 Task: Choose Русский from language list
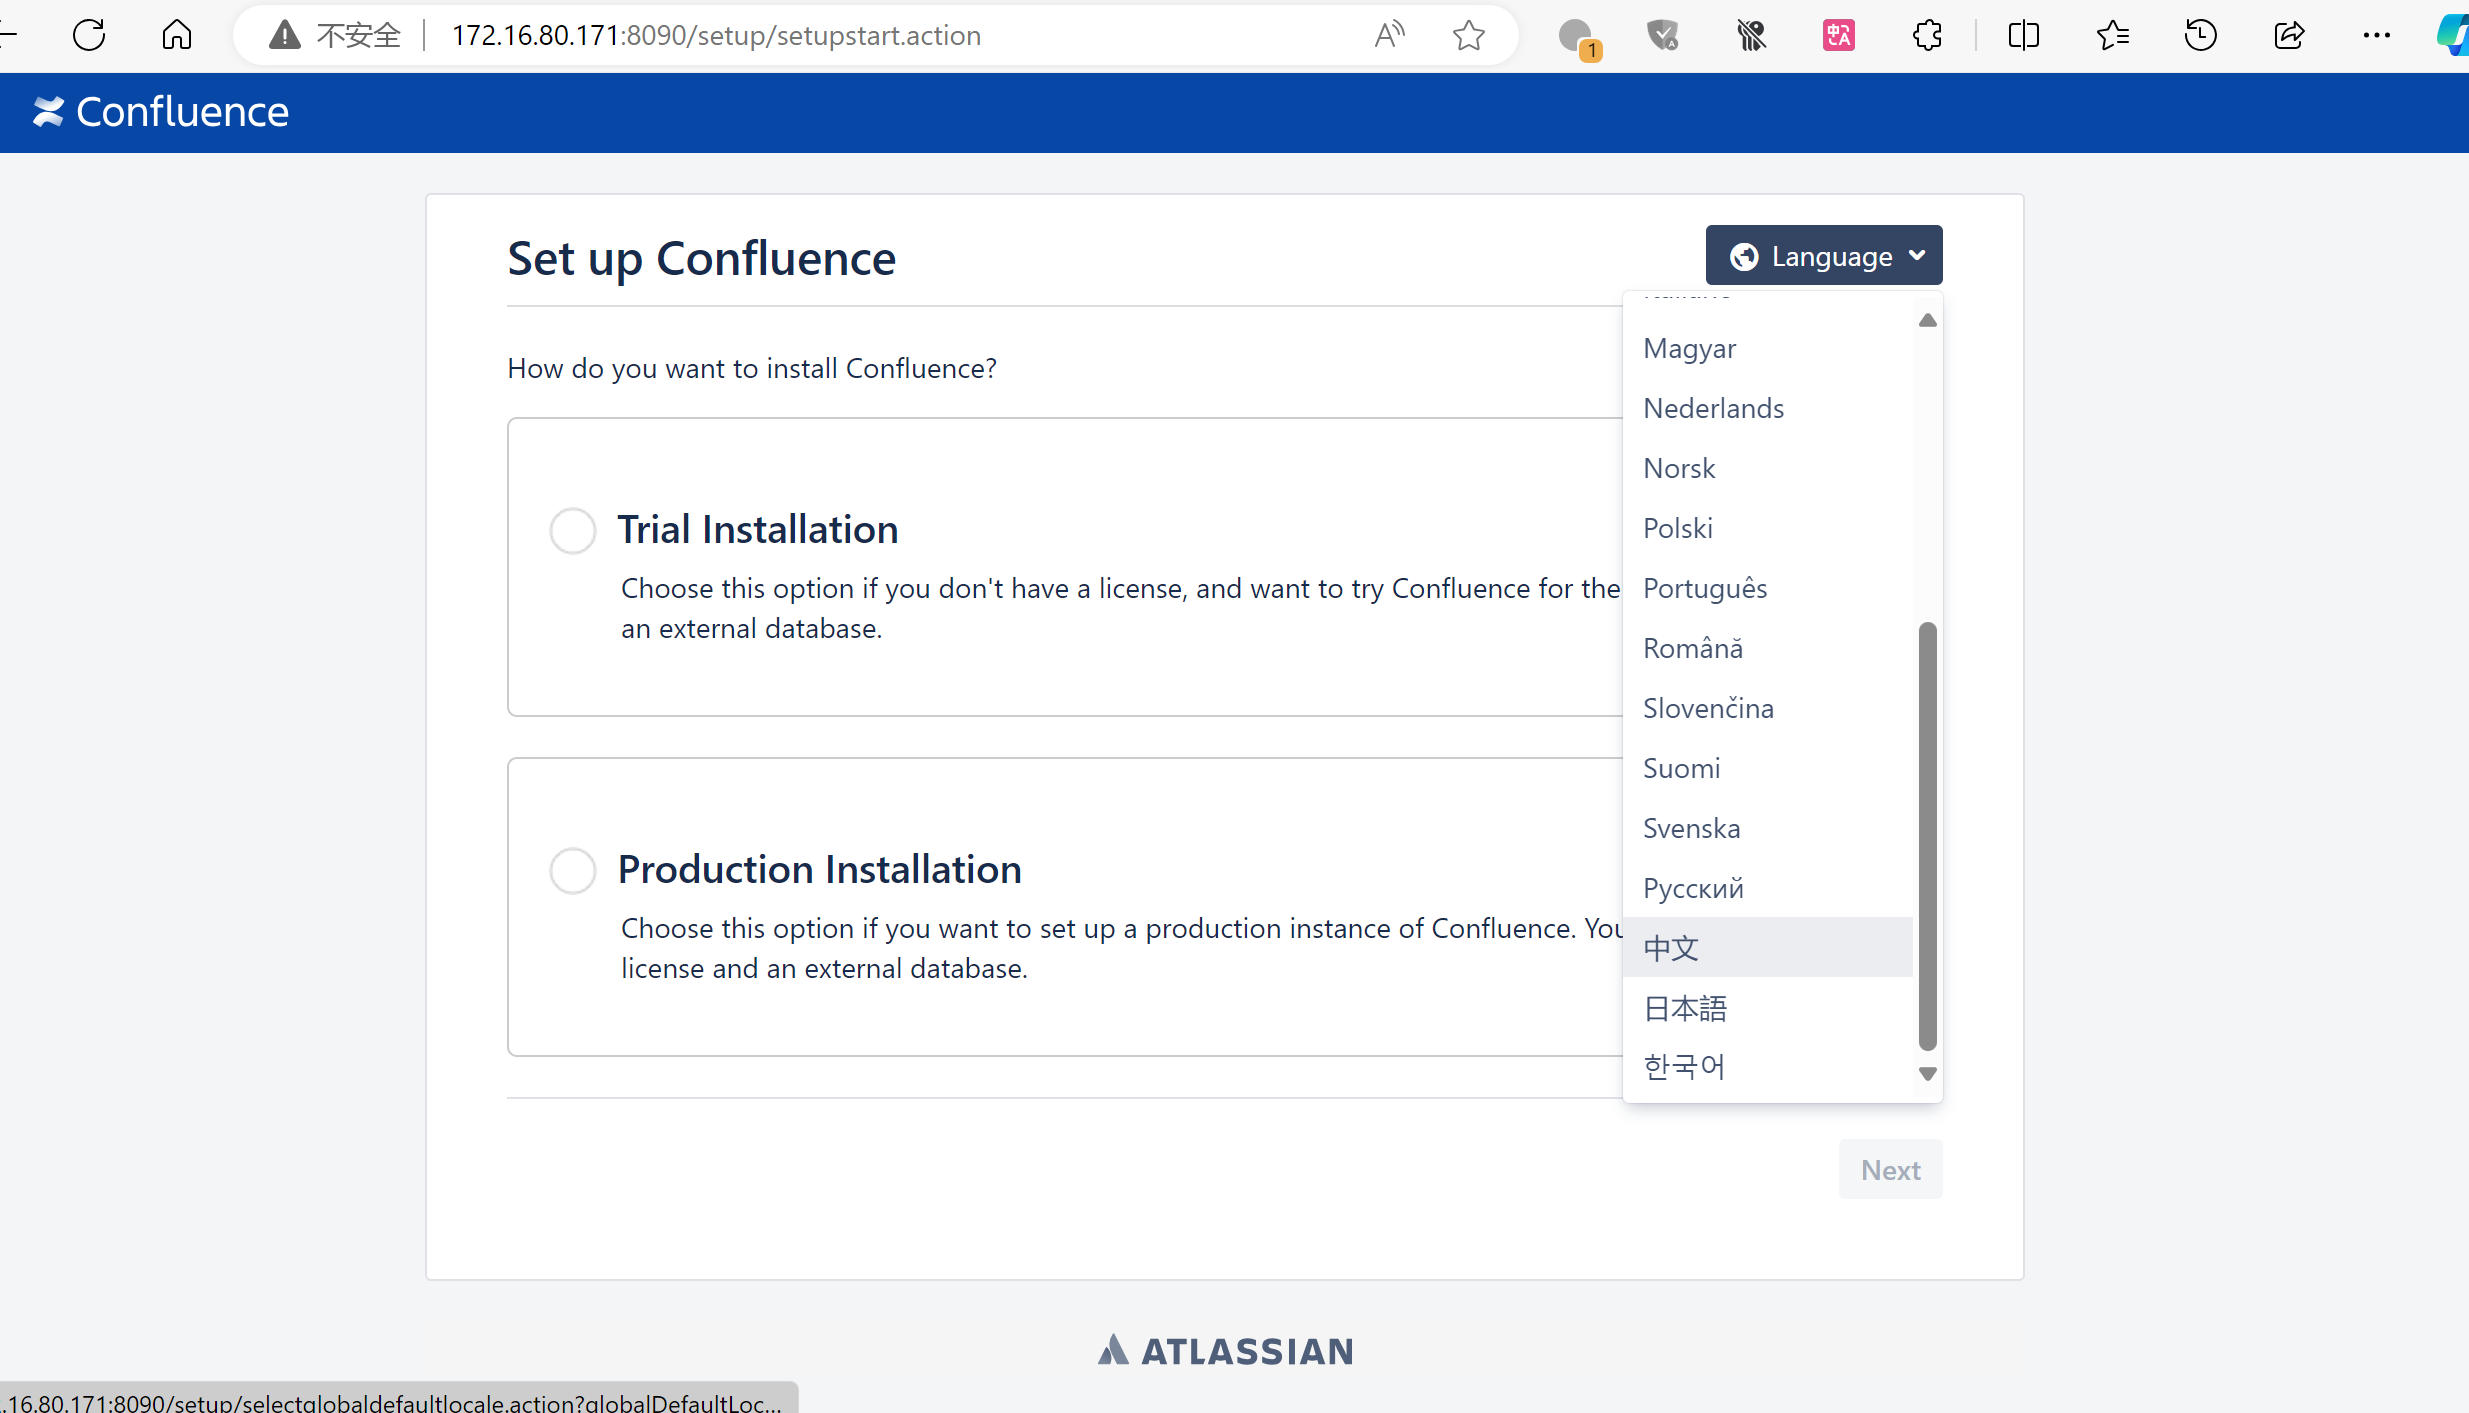pyautogui.click(x=1767, y=888)
